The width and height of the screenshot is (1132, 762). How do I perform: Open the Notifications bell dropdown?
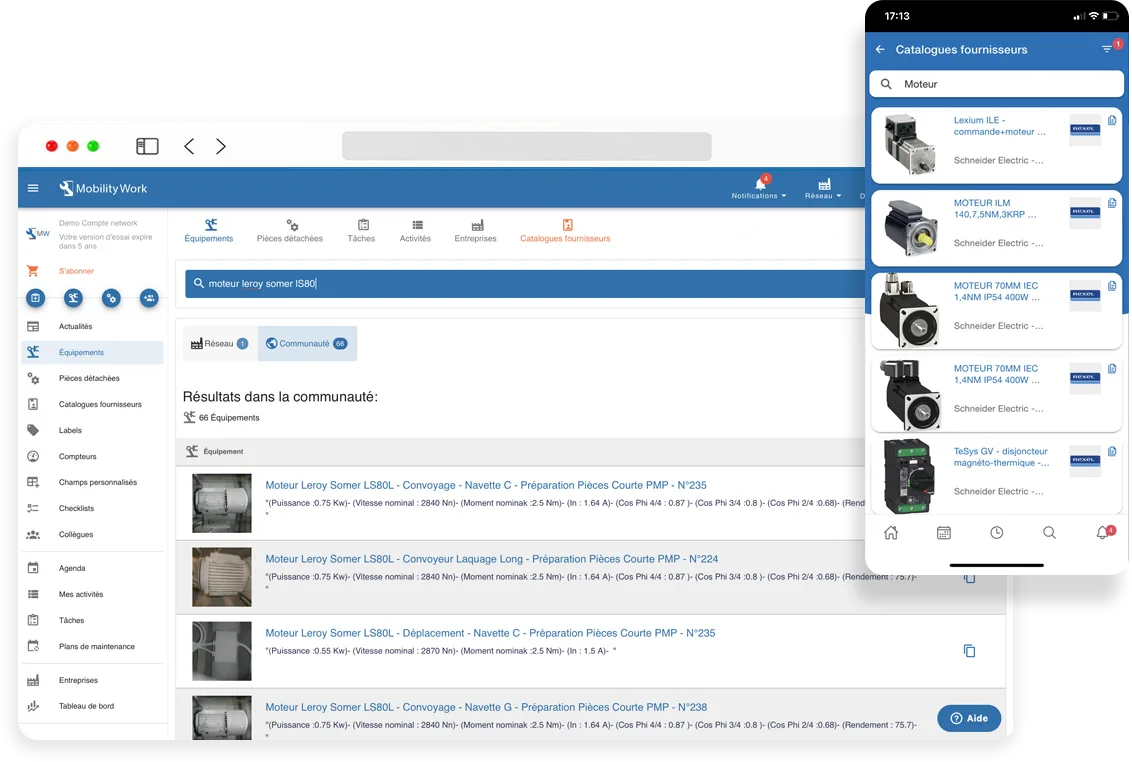click(759, 187)
